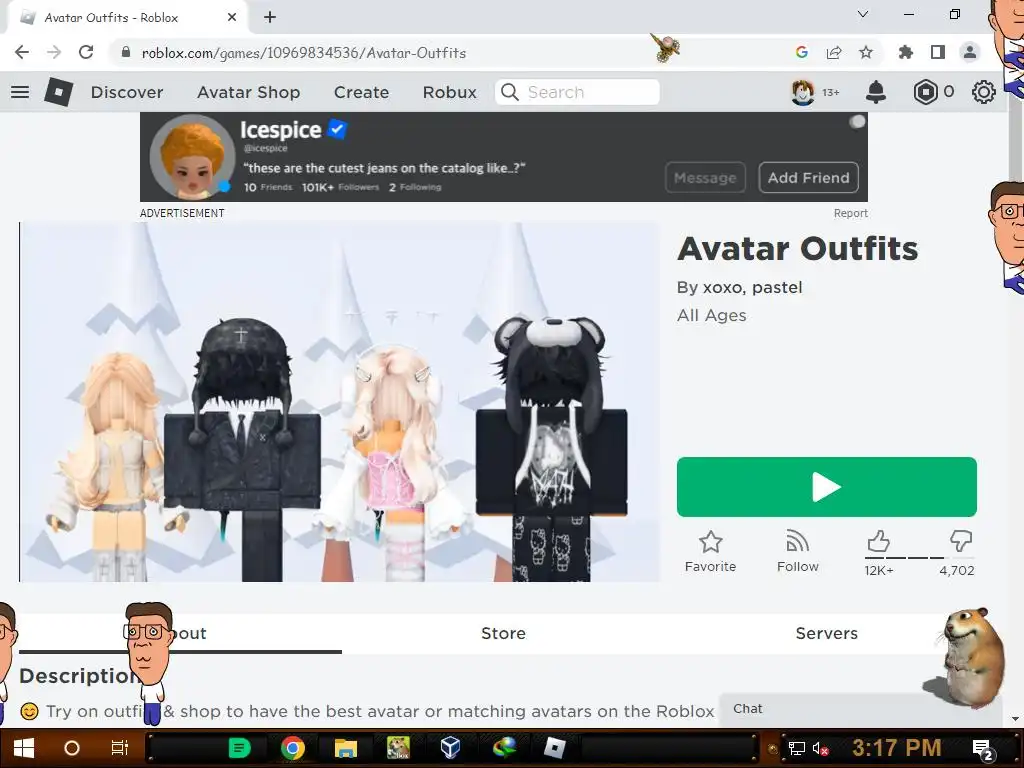Viewport: 1024px width, 768px height.
Task: Dislike the game with thumbs down
Action: coord(961,541)
